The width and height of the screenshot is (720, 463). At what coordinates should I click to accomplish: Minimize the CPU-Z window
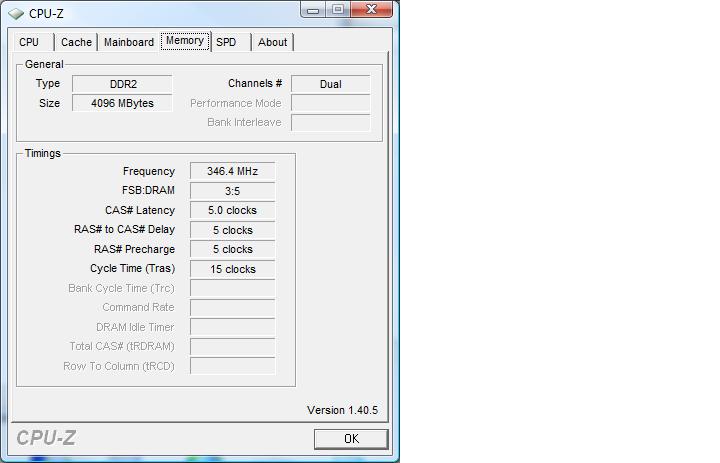(x=313, y=9)
